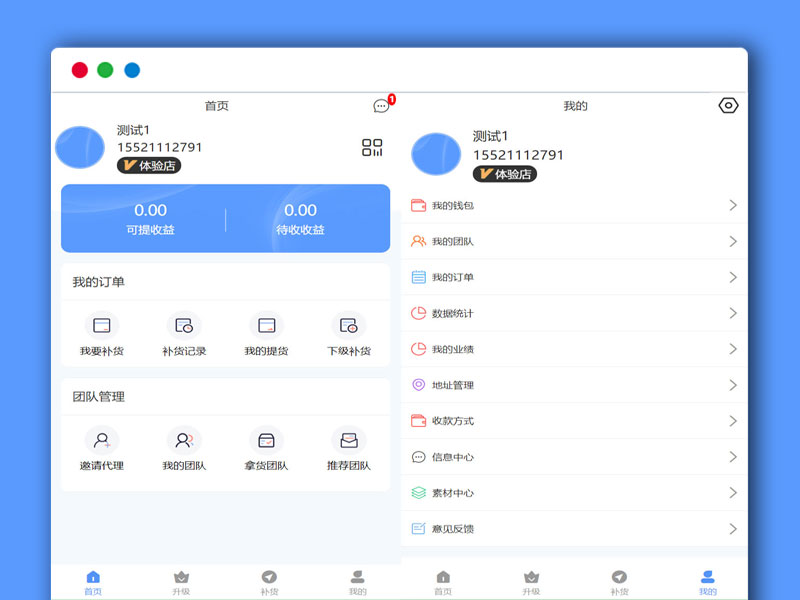Expand the 意见反馈 row chevron
Image resolution: width=800 pixels, height=600 pixels.
(733, 529)
